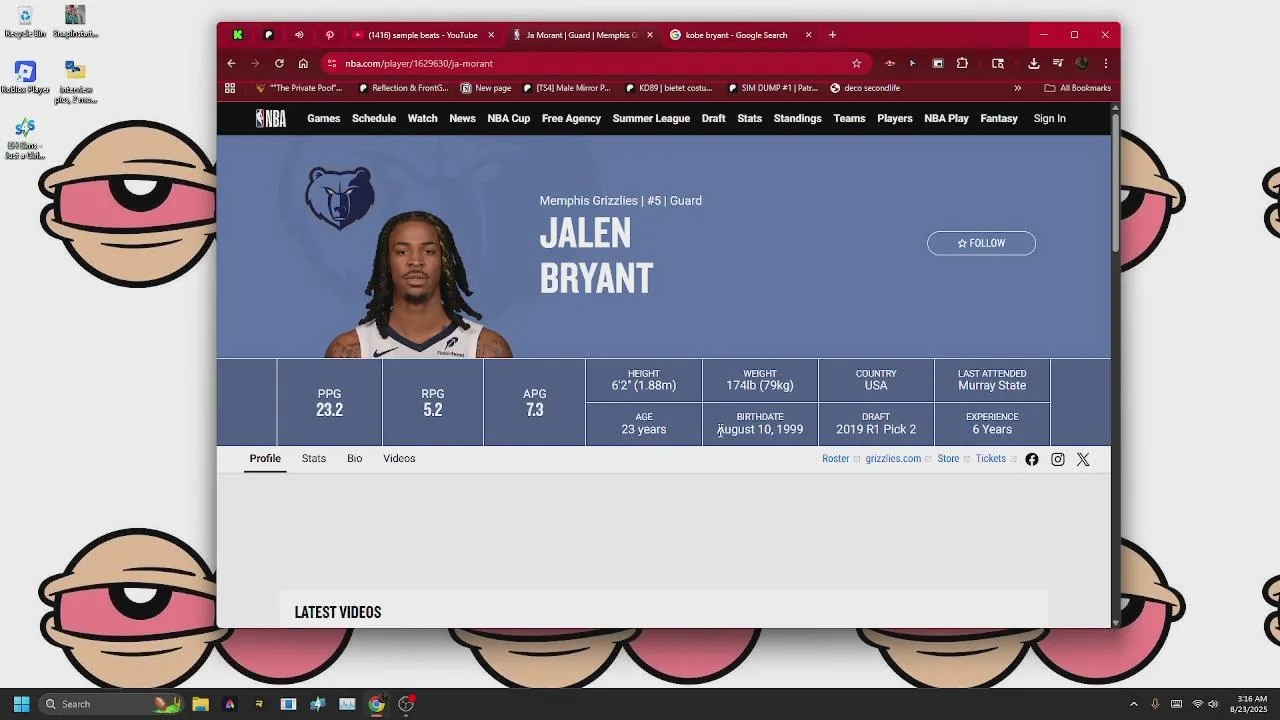Open Draft in the NBA navigation
Viewport: 1280px width, 720px height.
713,118
